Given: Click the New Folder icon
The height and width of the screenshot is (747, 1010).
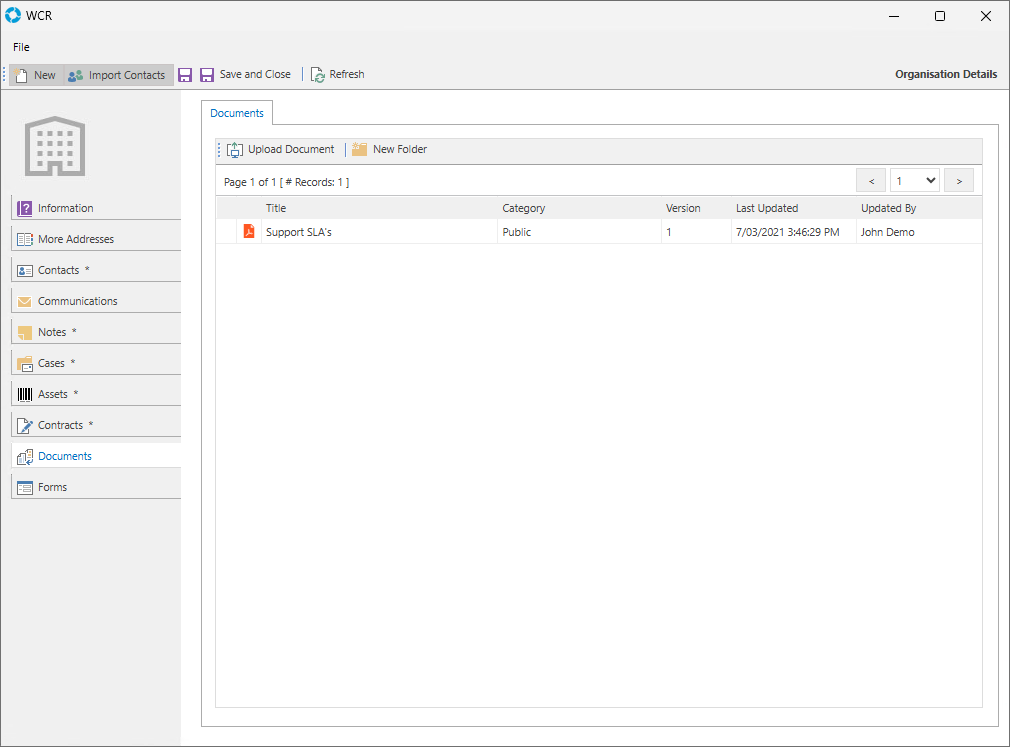Looking at the screenshot, I should coord(360,150).
